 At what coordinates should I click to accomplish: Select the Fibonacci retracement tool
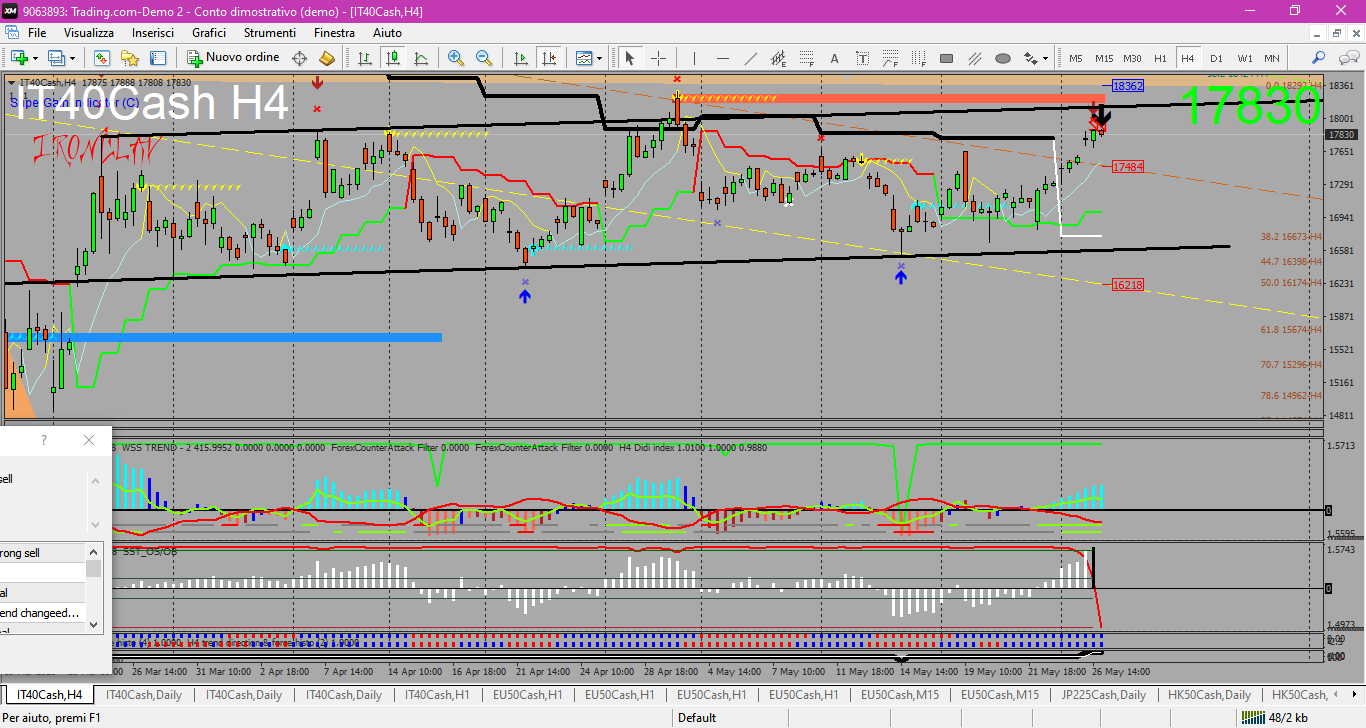pos(806,58)
